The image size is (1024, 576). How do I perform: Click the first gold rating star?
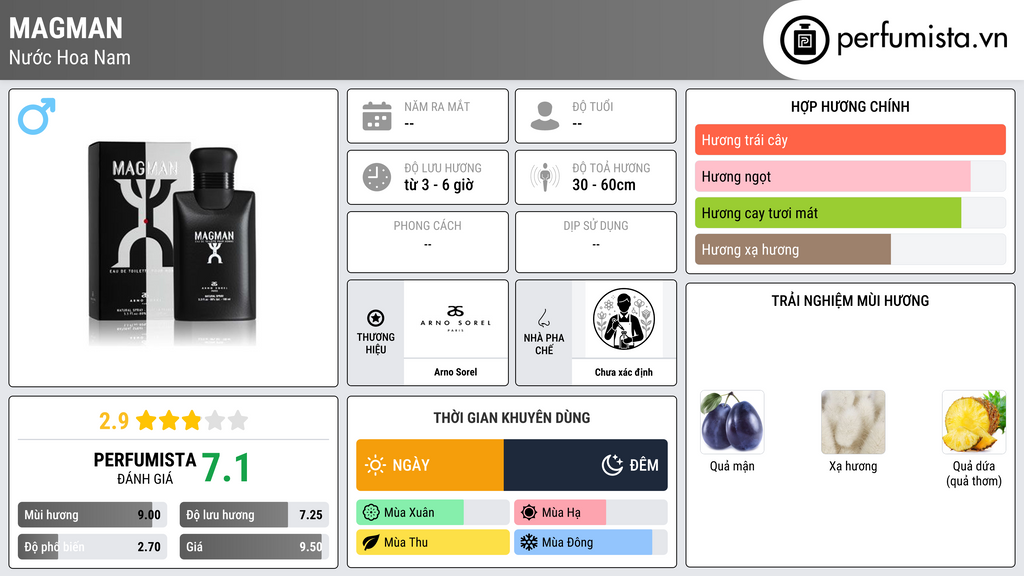pos(146,421)
